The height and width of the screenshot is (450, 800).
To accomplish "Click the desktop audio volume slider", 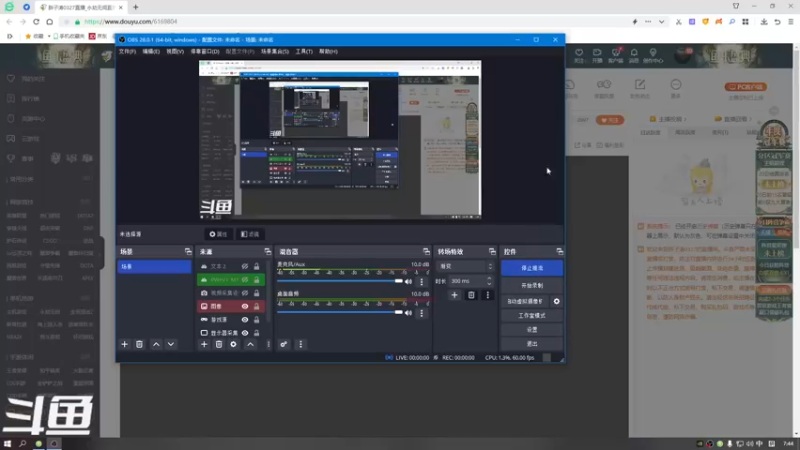I will click(x=340, y=312).
